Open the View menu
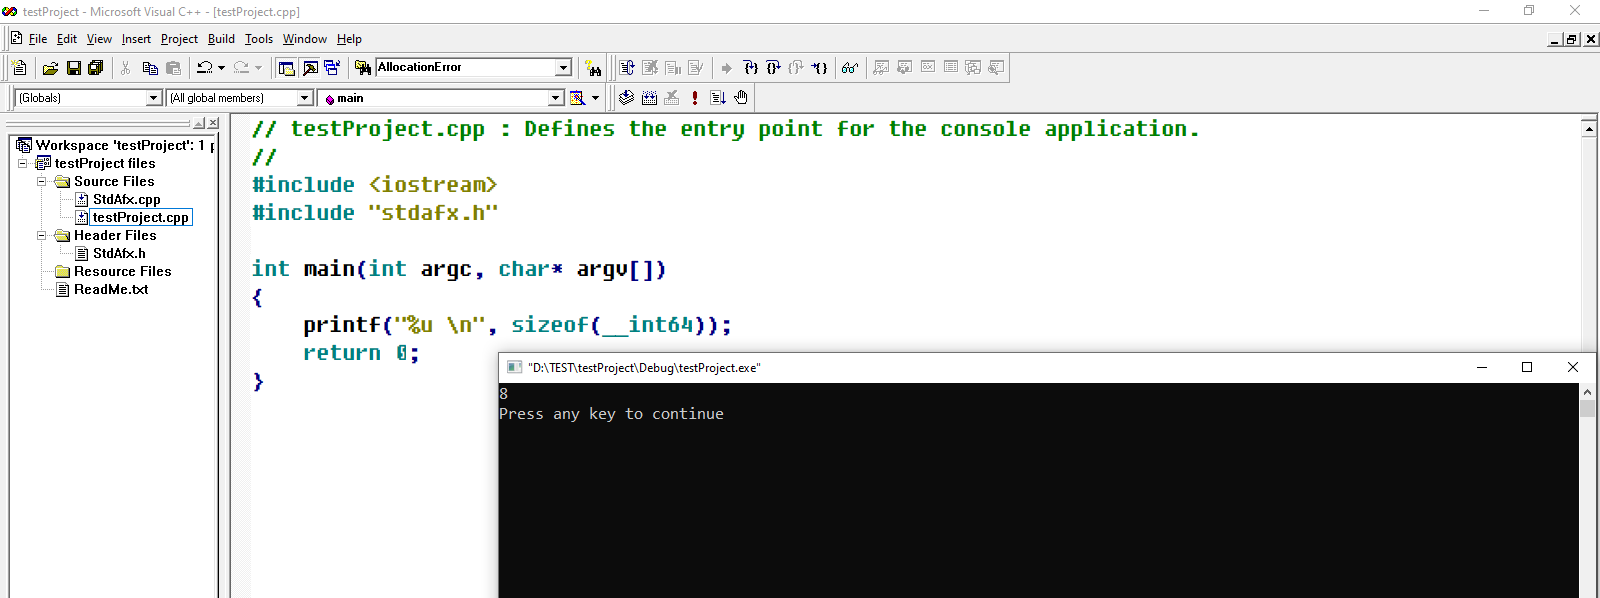Viewport: 1600px width, 598px height. (x=99, y=39)
